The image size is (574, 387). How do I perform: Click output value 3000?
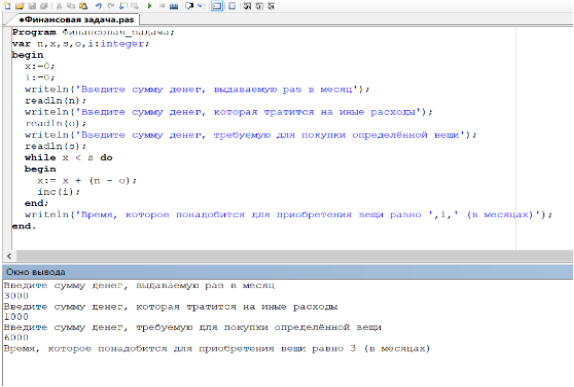[16, 295]
